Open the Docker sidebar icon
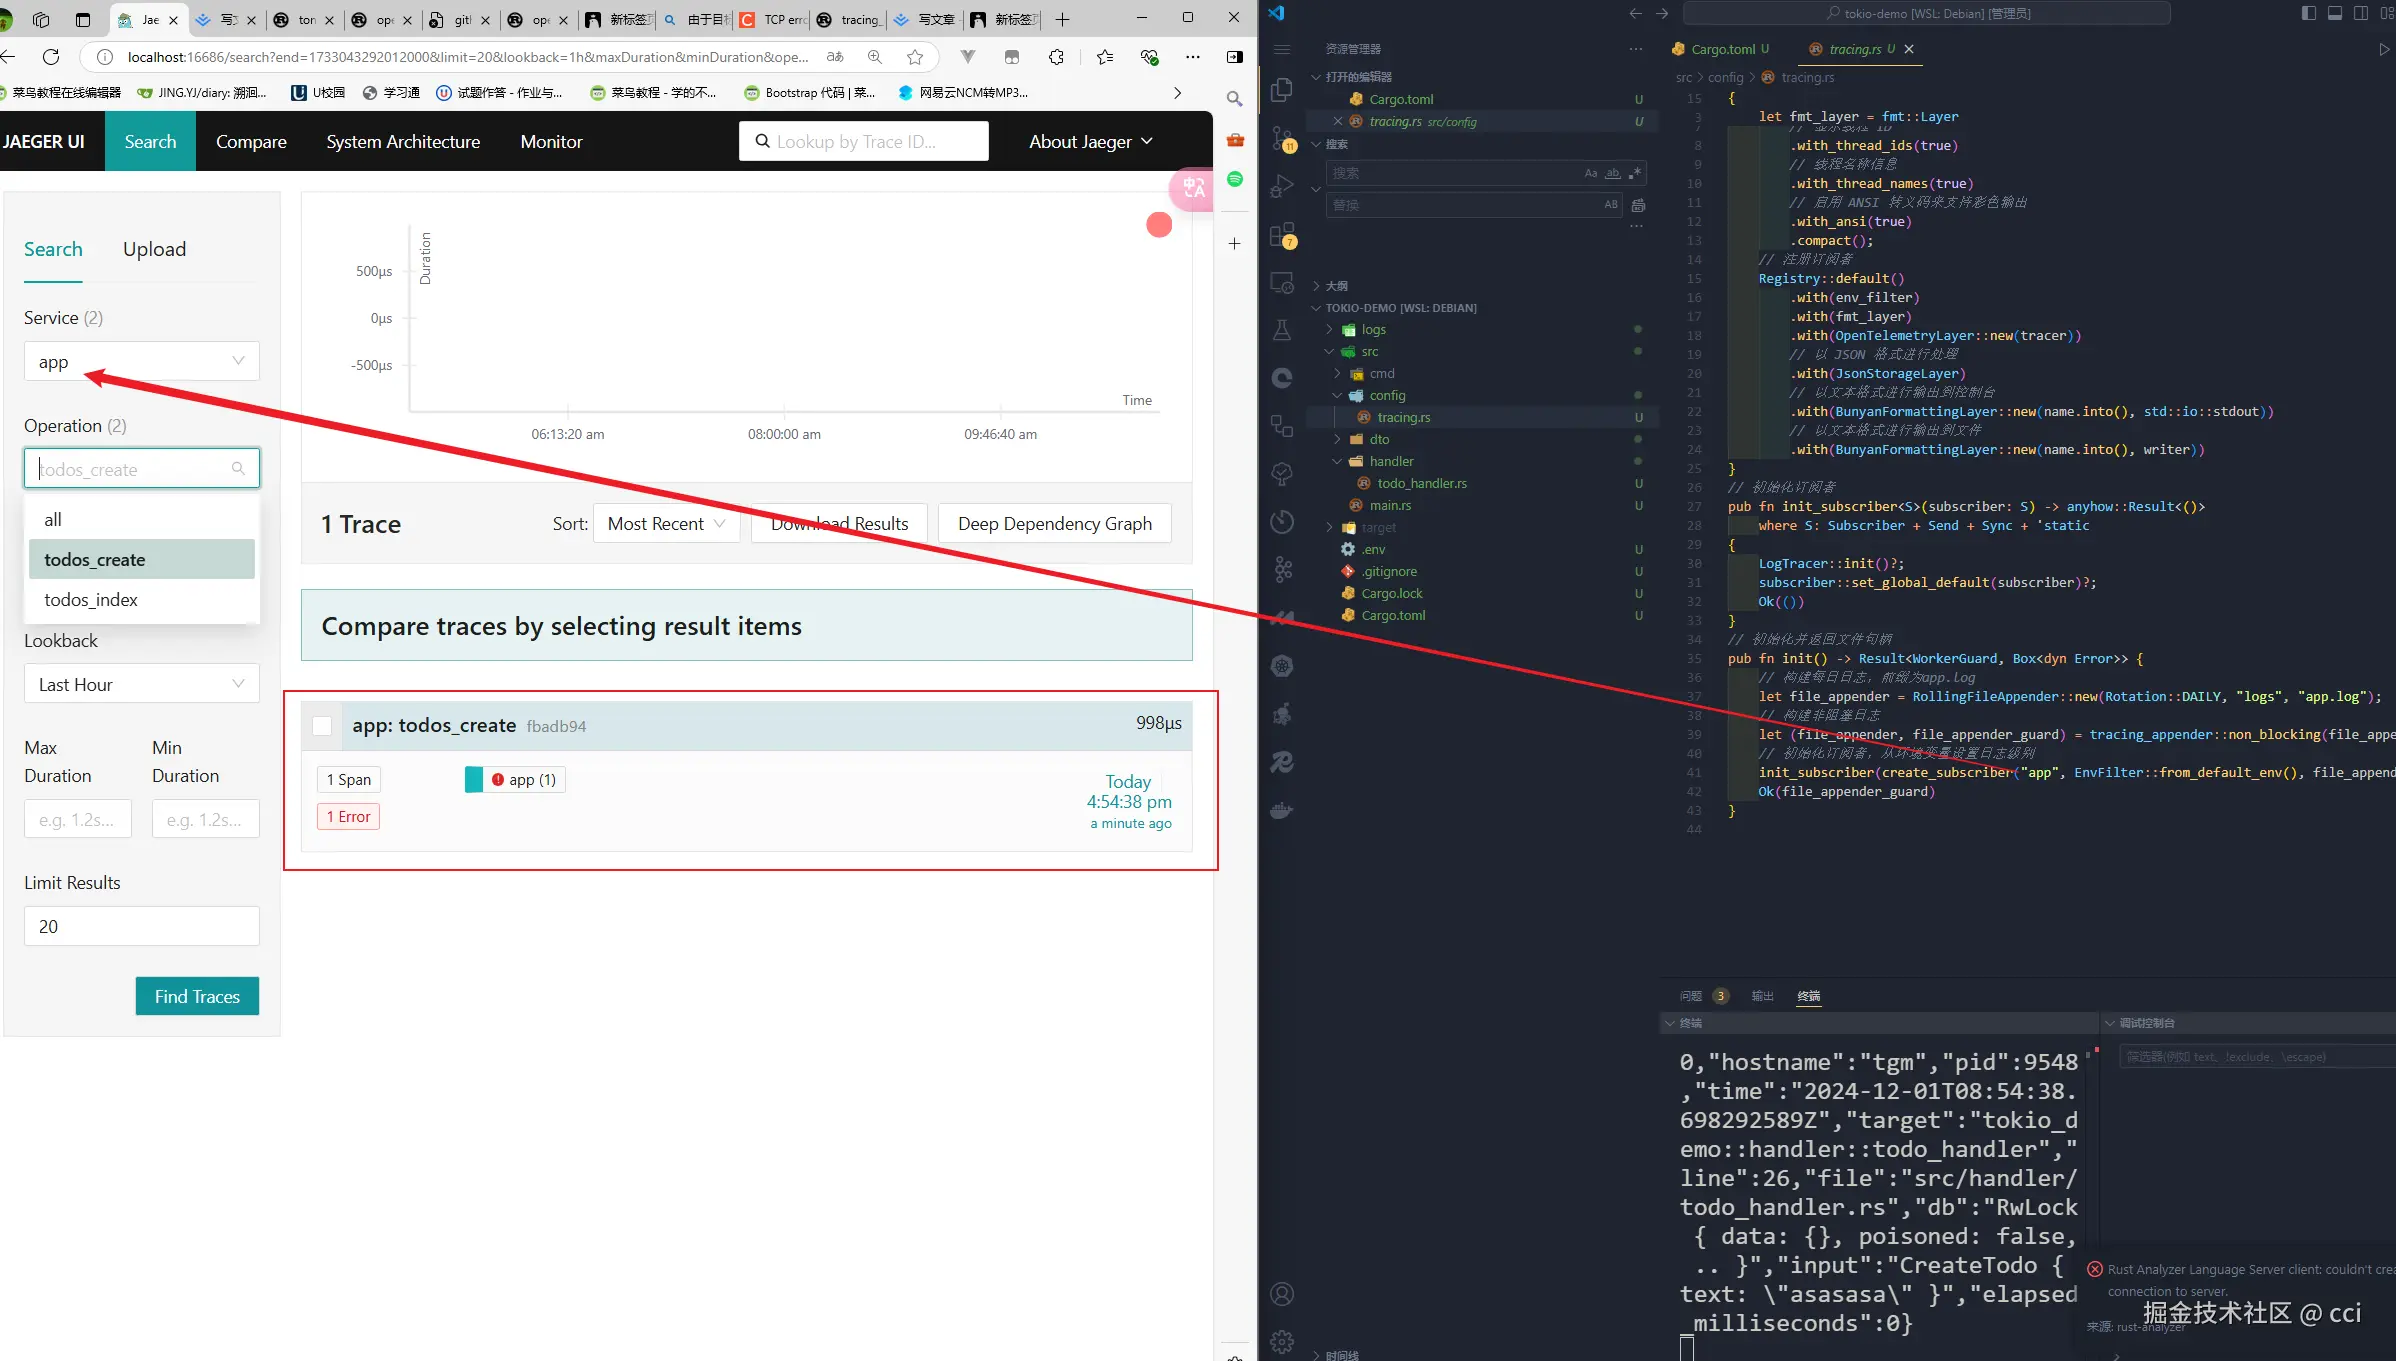 click(1282, 810)
